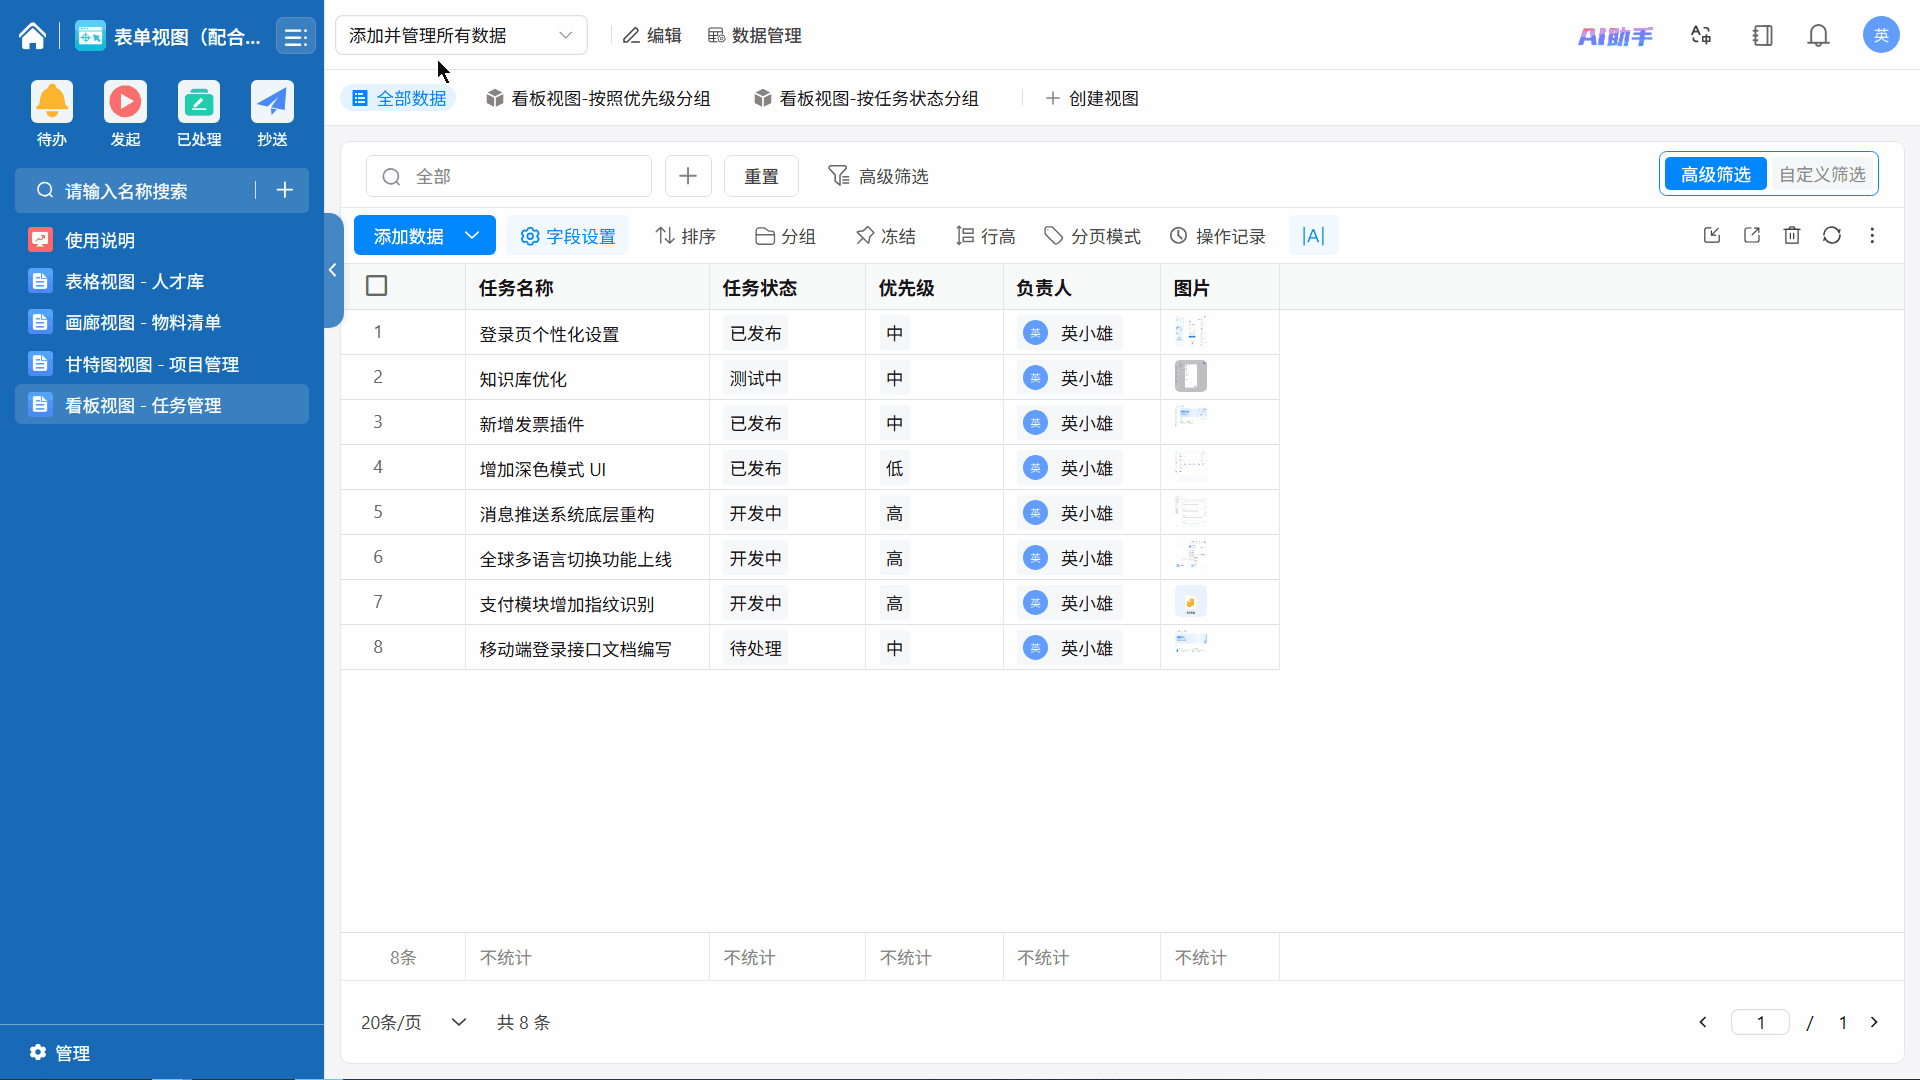This screenshot has height=1080, width=1920.
Task: Select the 高级筛选 toggle at the top right
Action: (x=1715, y=175)
